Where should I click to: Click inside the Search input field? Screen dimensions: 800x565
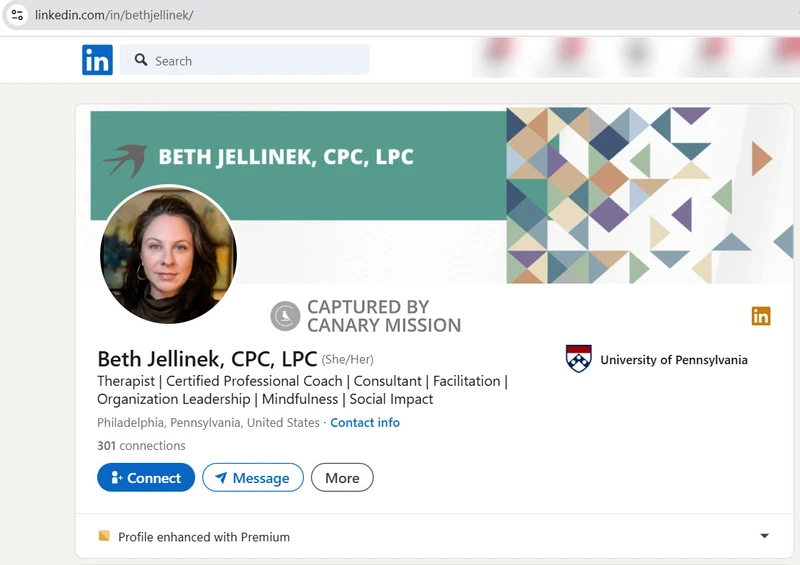(244, 60)
